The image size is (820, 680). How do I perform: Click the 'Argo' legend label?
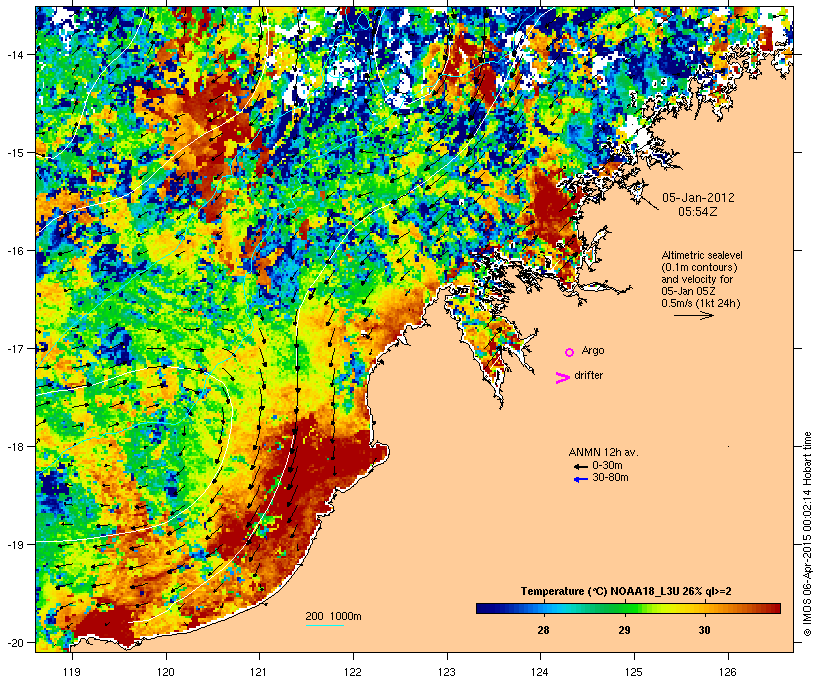tap(593, 351)
